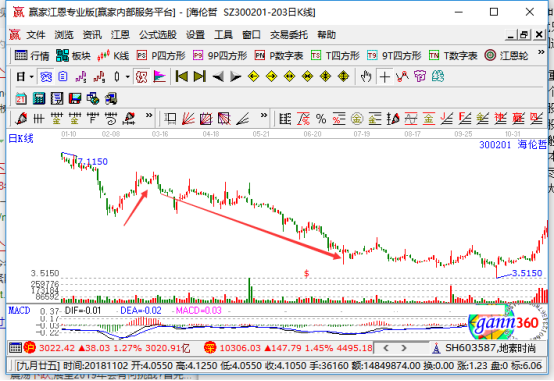Image resolution: width=554 pixels, height=381 pixels.
Task: Open the 江恩轮 (Gann wheel) tool
Action: point(506,55)
